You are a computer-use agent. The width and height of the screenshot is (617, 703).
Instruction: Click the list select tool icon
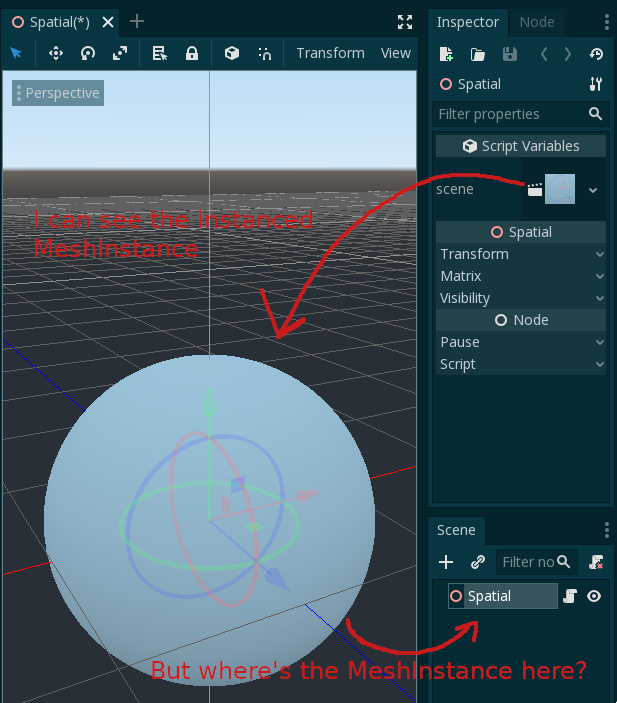(x=160, y=53)
